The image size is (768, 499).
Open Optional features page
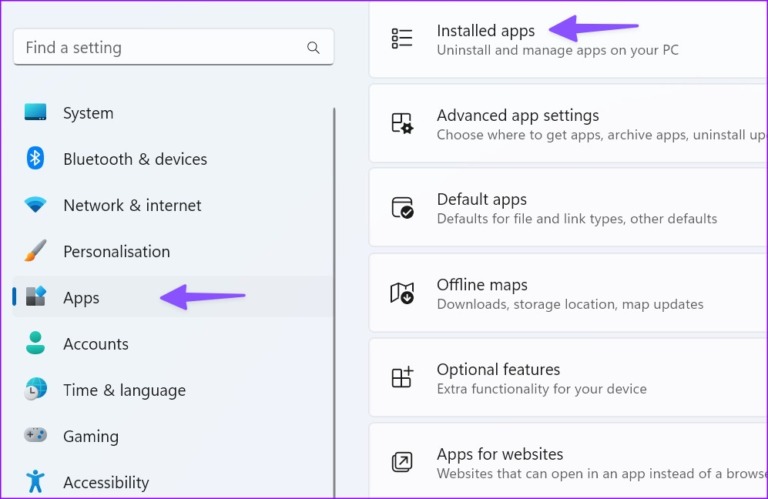tap(498, 370)
